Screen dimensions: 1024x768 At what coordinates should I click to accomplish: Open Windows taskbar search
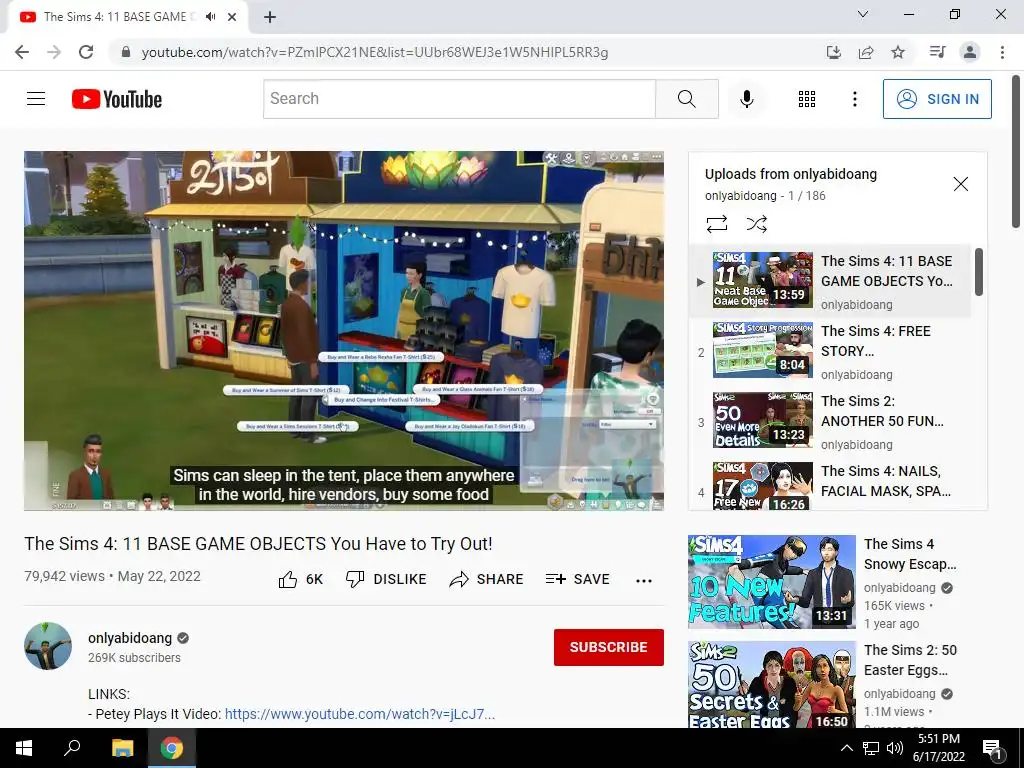pyautogui.click(x=72, y=748)
